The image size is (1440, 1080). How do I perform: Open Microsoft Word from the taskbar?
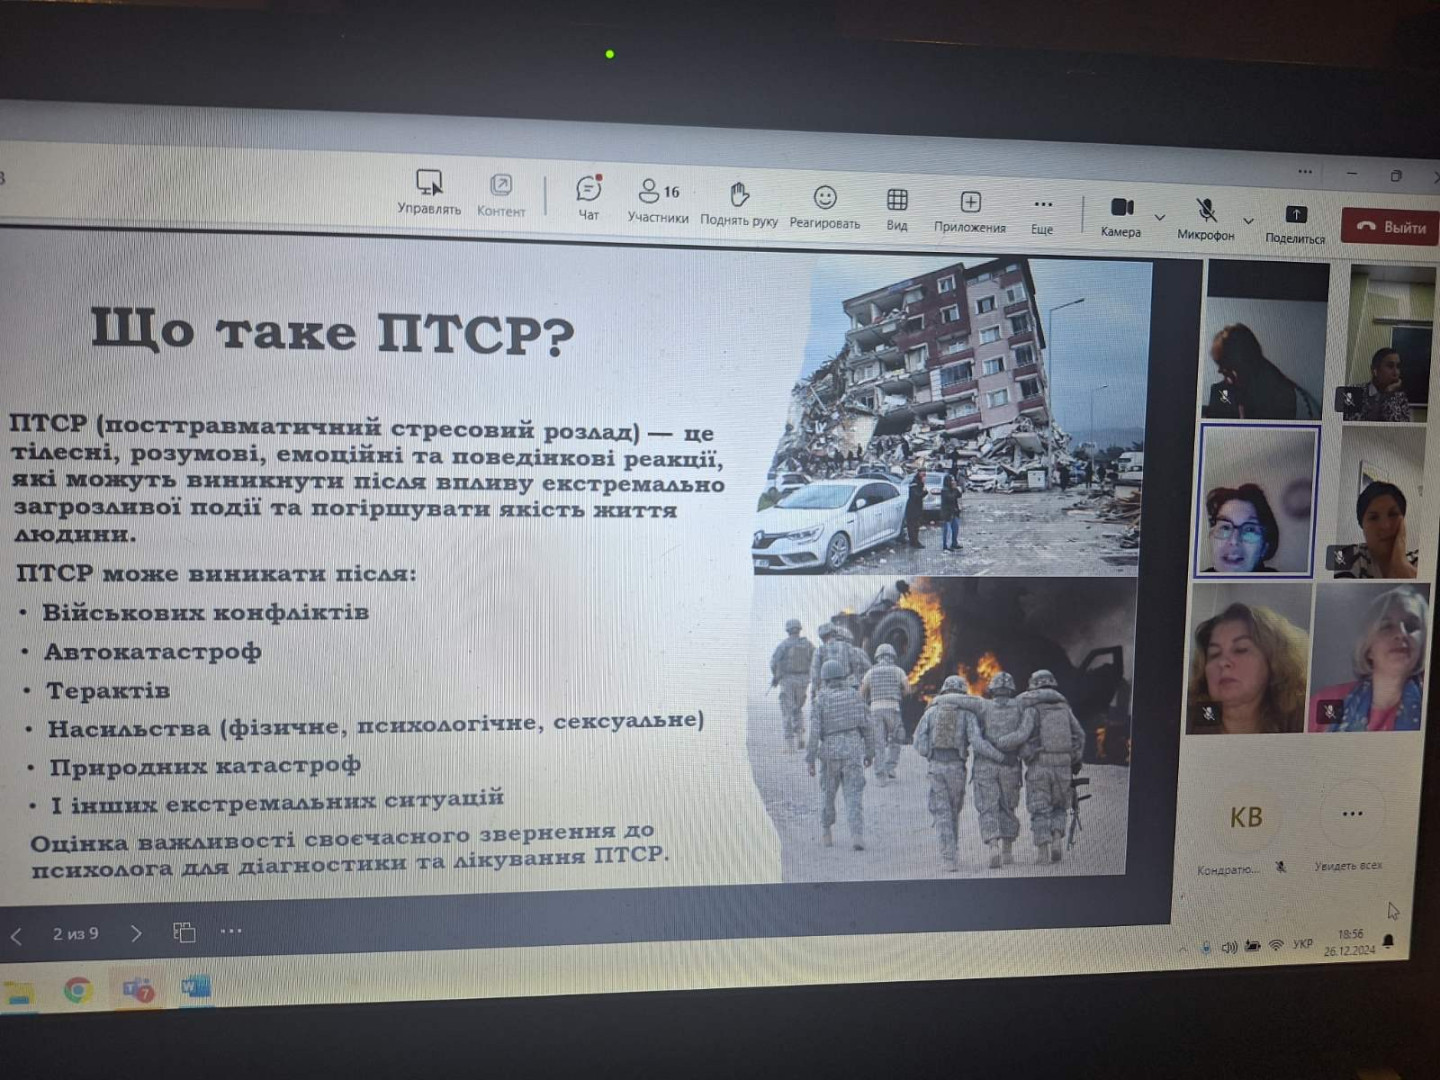(195, 988)
